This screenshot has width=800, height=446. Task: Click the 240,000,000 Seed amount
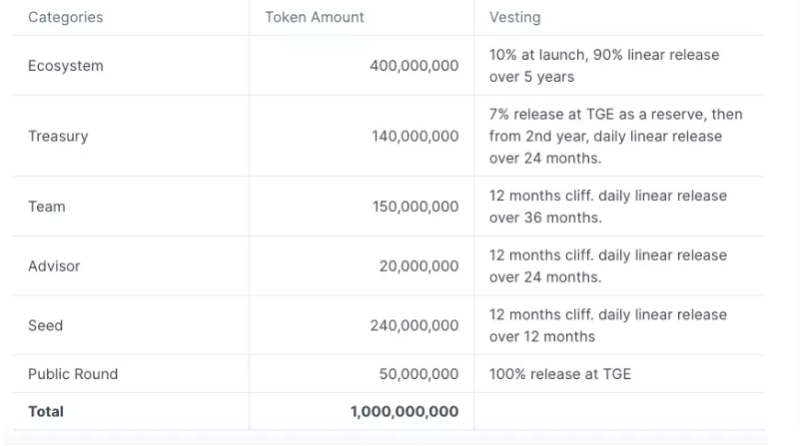click(x=414, y=326)
